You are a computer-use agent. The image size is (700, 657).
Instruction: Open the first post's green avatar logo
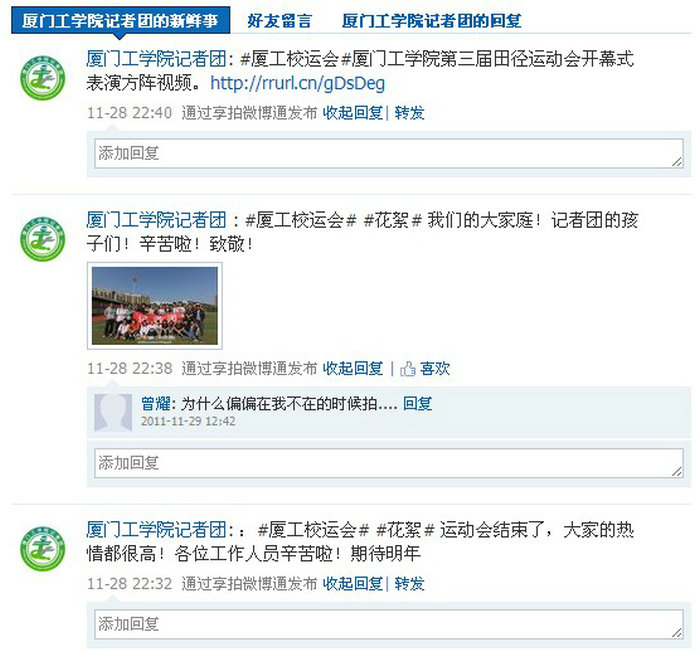[x=42, y=78]
